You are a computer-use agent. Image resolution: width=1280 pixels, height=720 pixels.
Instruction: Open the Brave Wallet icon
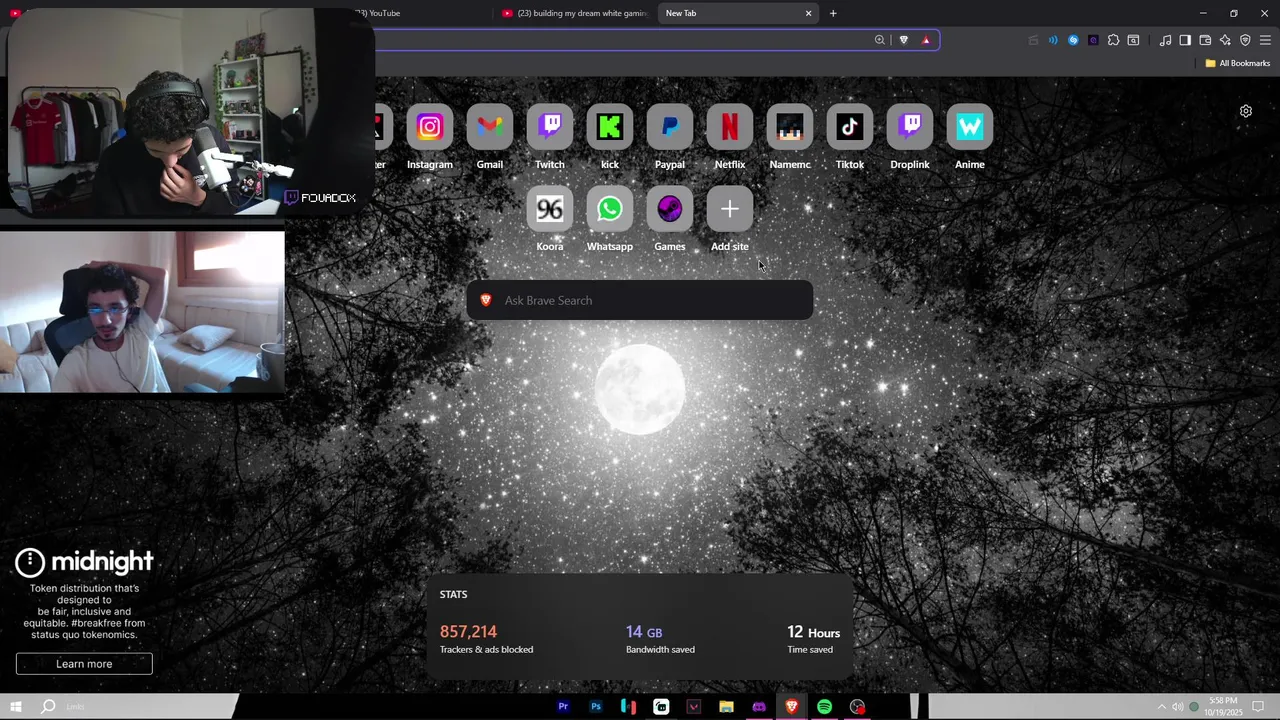click(x=1205, y=40)
